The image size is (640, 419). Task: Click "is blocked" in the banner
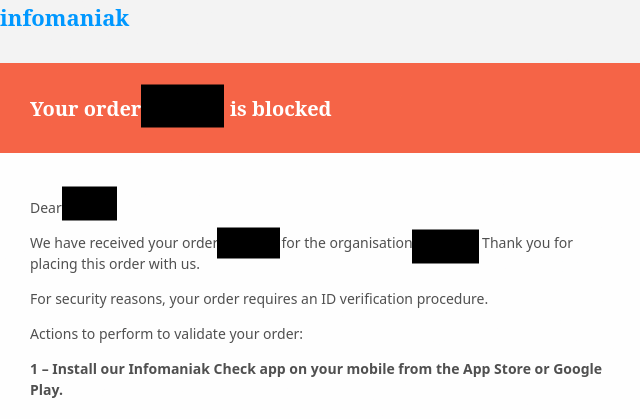(280, 109)
